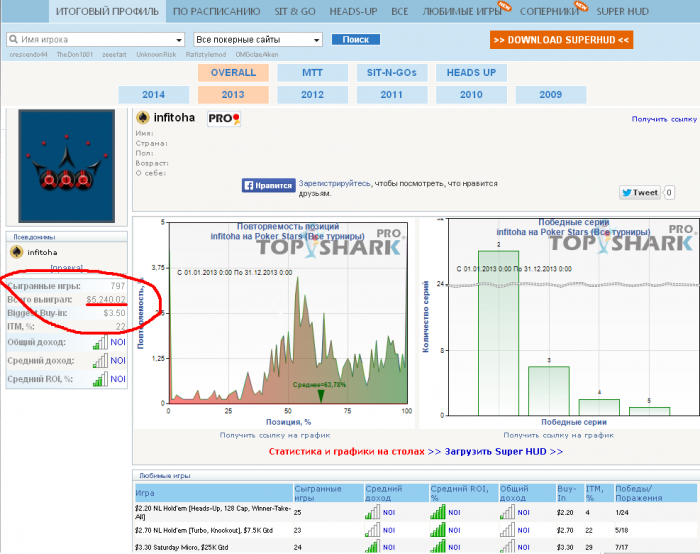The image size is (700, 554).
Task: Click Общий доход NOI link in $2.70 row
Action: [523, 530]
